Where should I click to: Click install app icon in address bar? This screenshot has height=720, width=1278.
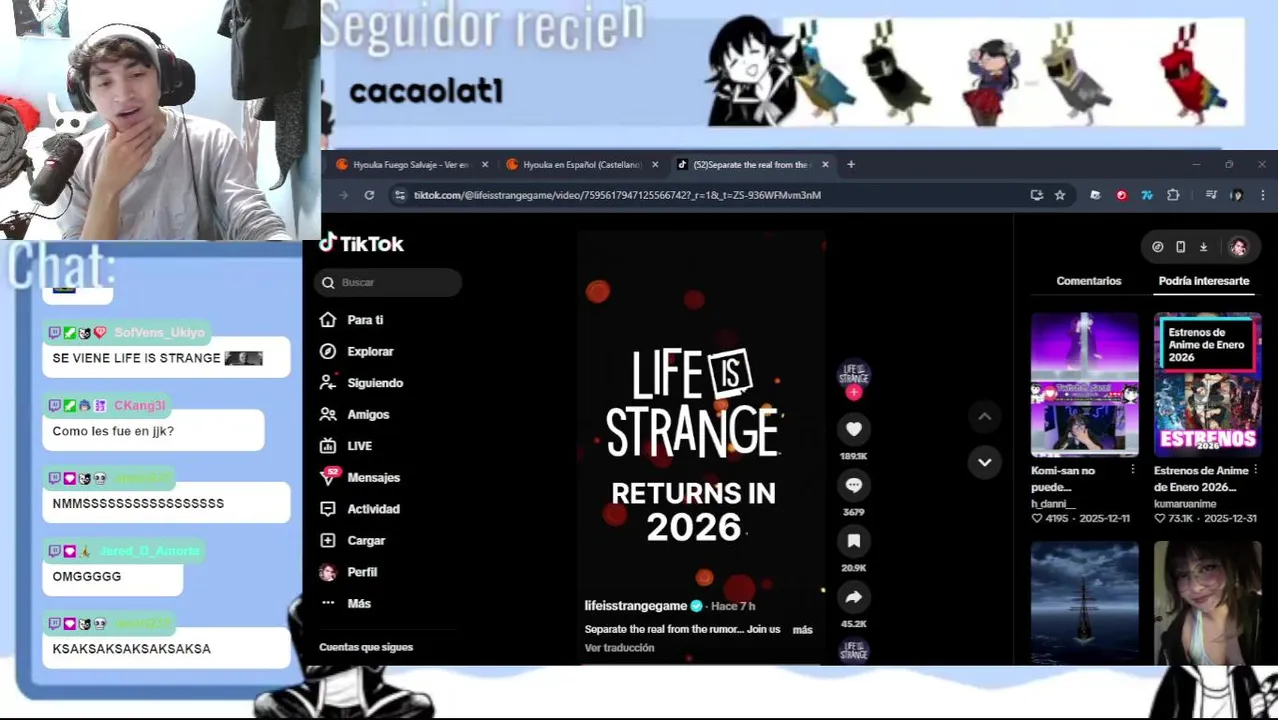pos(1037,195)
